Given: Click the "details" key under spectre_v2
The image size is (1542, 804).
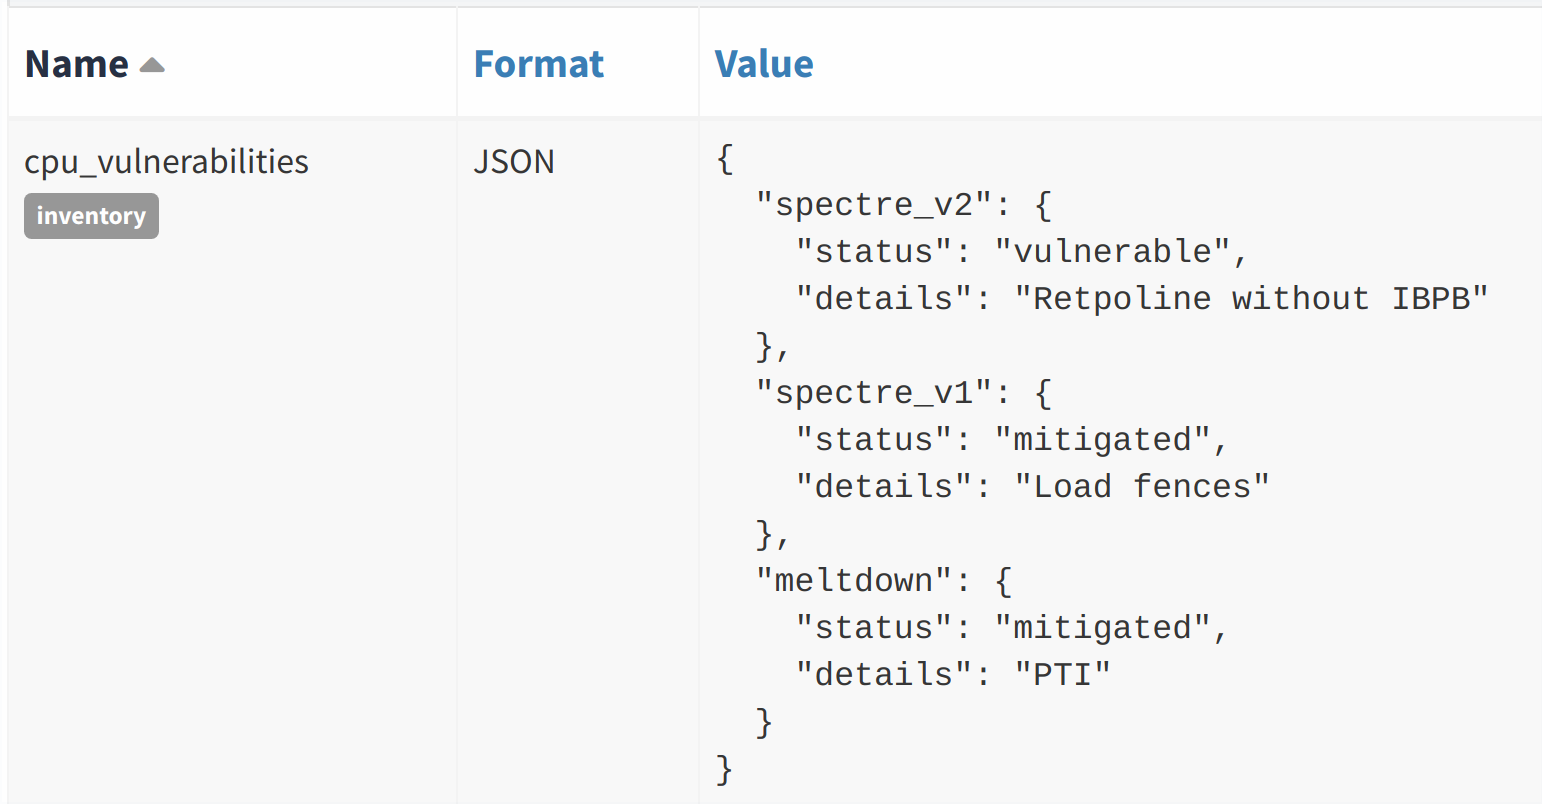Looking at the screenshot, I should (x=884, y=299).
